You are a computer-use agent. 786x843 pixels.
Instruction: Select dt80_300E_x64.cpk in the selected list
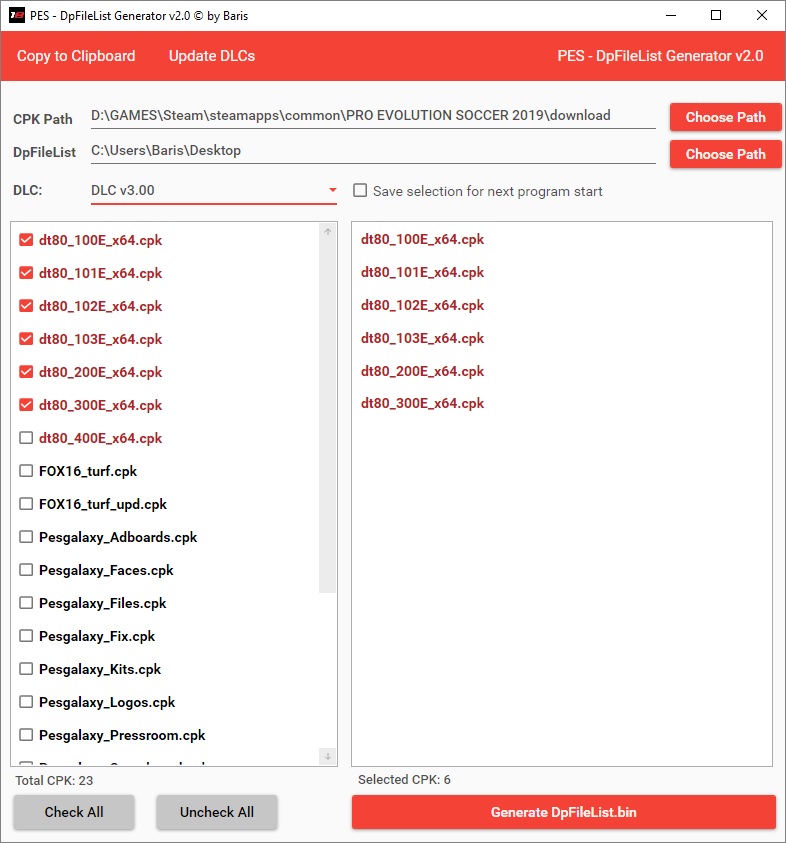click(x=423, y=403)
